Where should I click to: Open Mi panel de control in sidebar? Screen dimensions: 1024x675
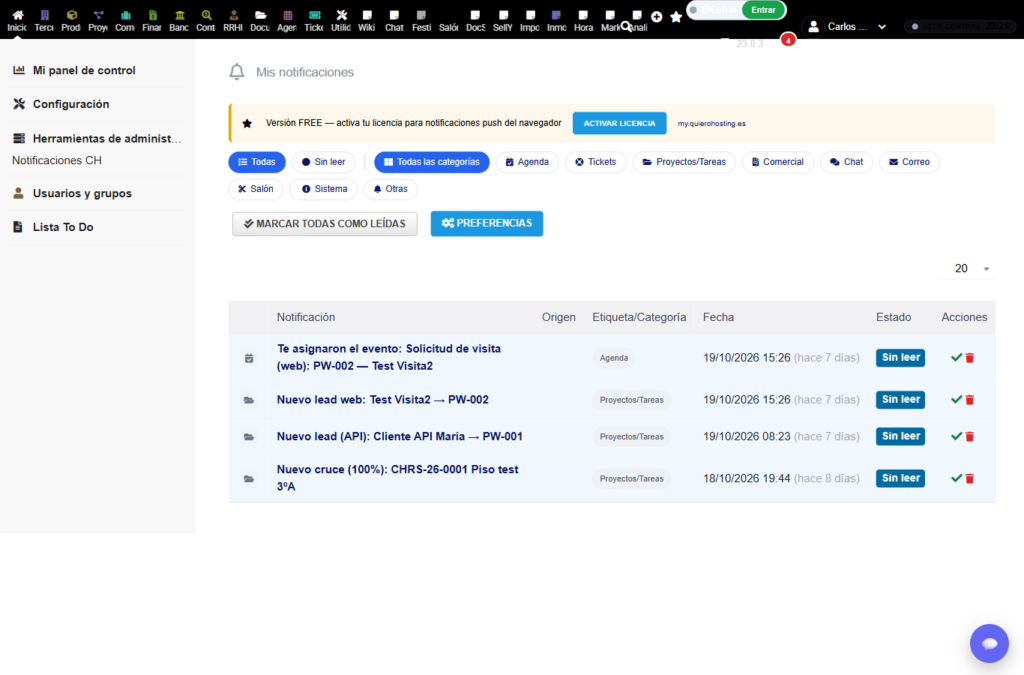pyautogui.click(x=84, y=71)
